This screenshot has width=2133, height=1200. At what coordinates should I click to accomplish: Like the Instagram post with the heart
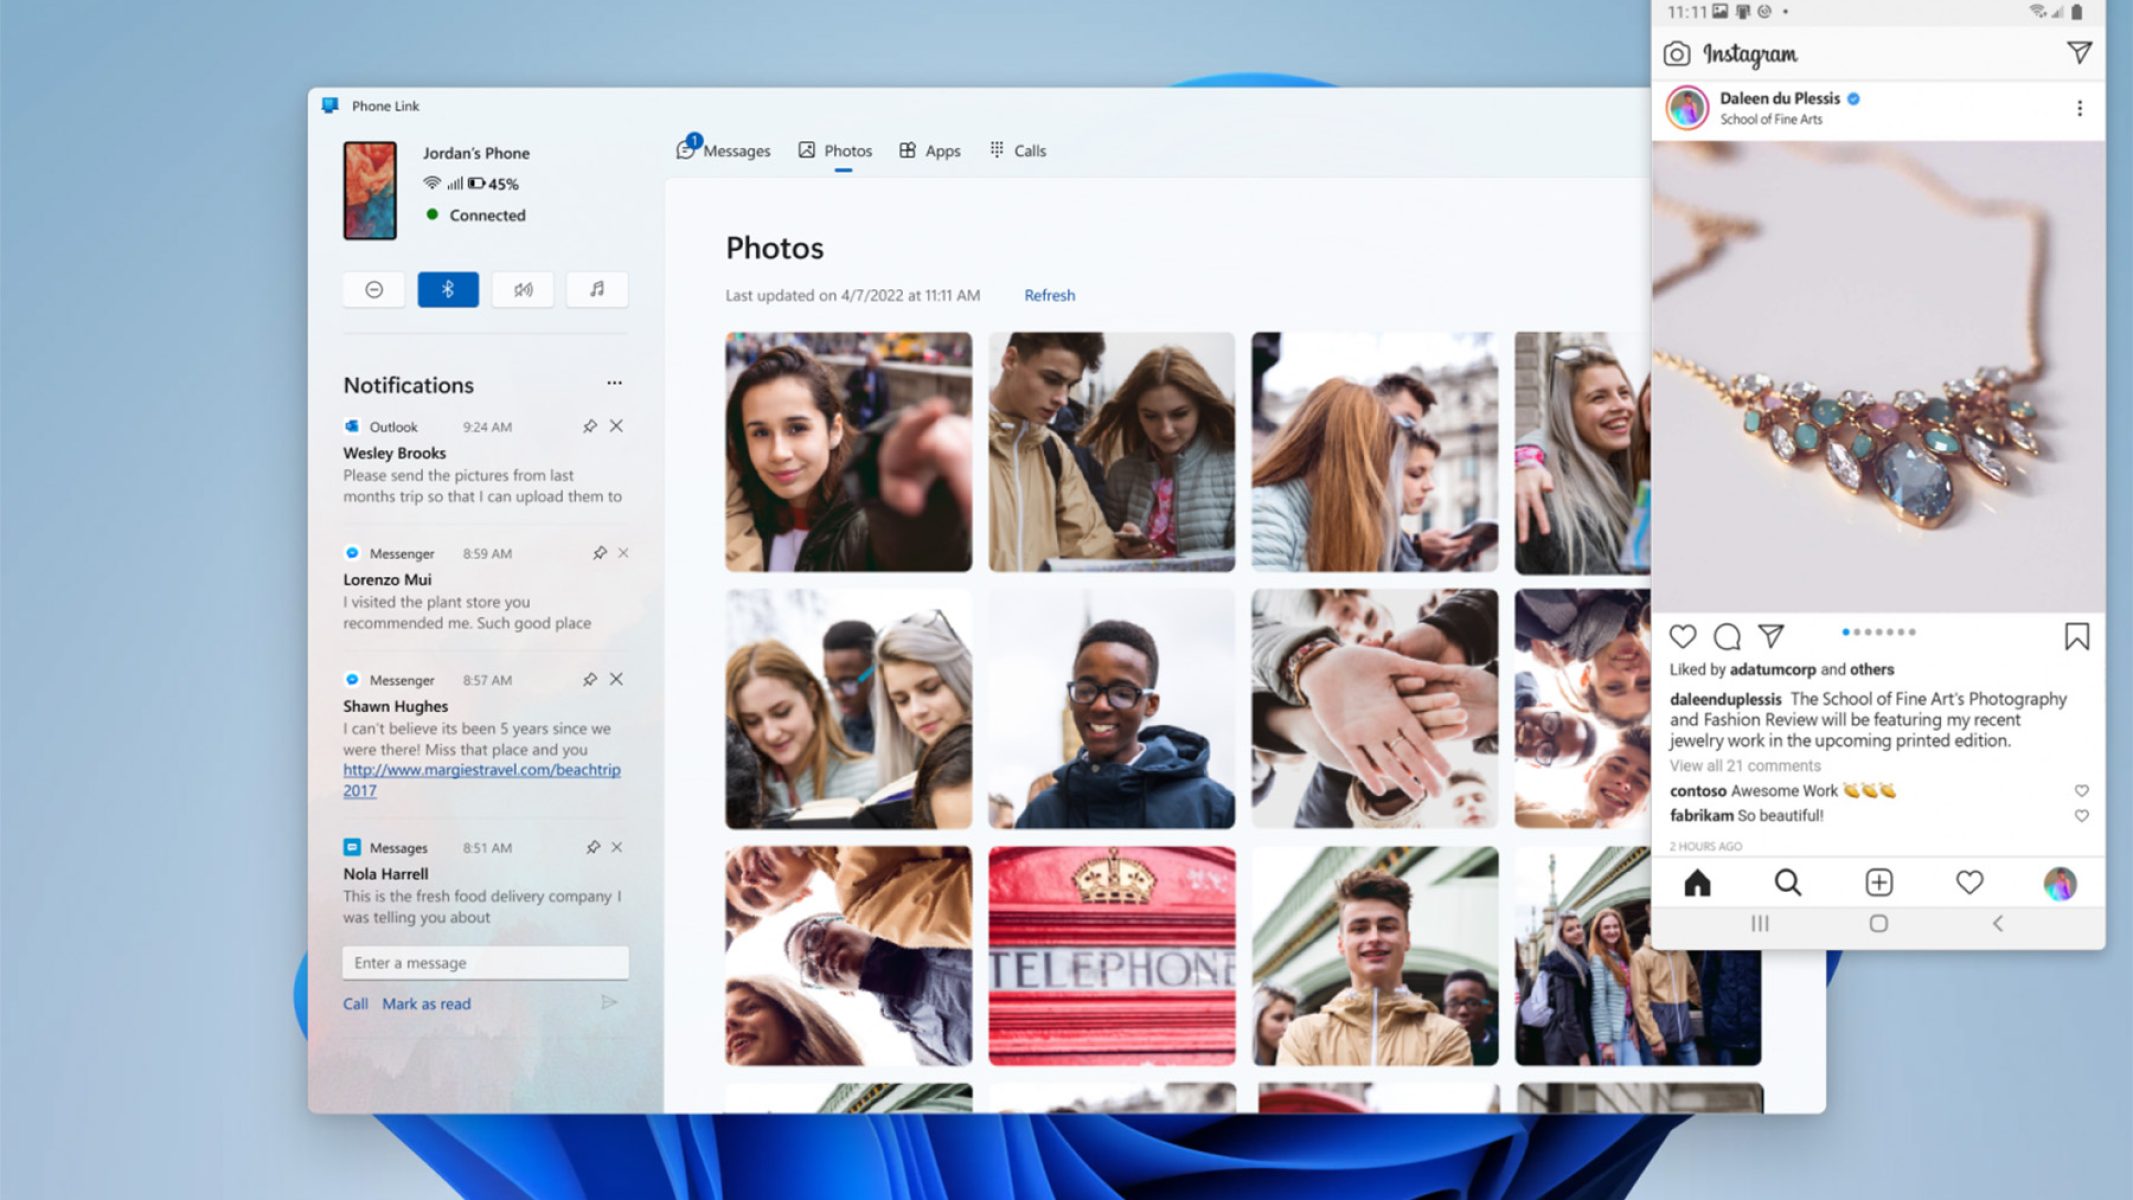1683,637
